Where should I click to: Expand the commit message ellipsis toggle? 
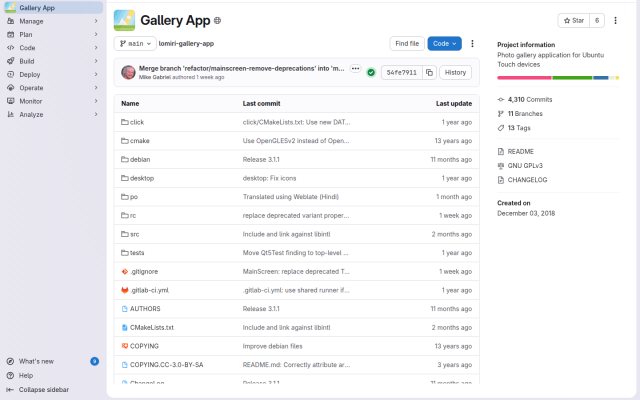[356, 69]
